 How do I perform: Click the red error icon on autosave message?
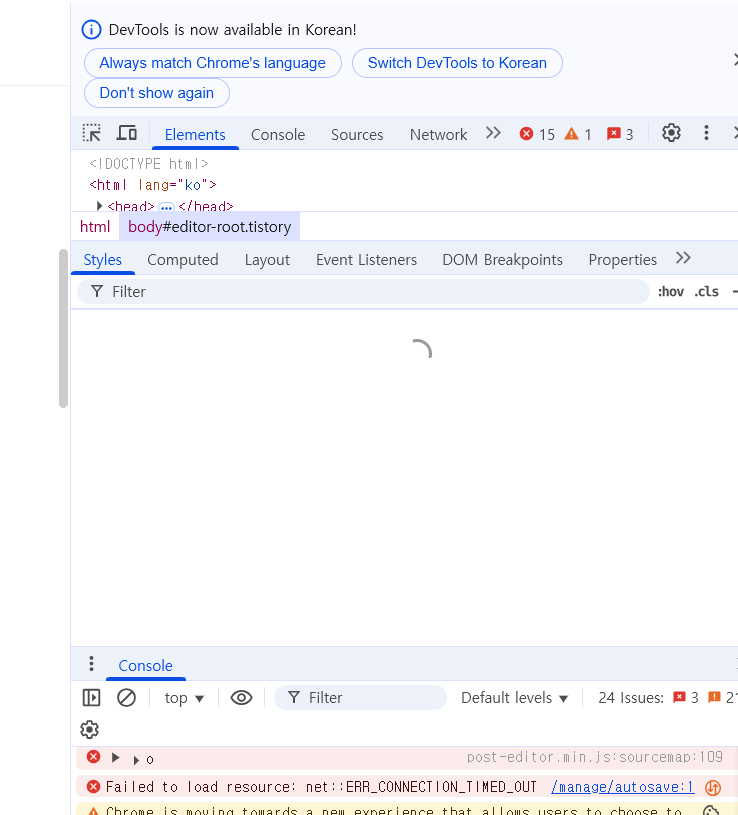pyautogui.click(x=94, y=787)
